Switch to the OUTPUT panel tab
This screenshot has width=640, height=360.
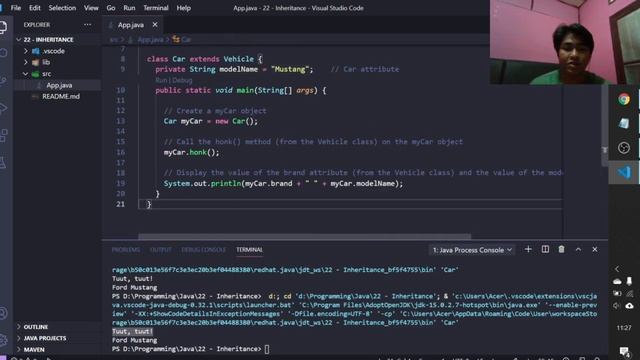point(160,249)
